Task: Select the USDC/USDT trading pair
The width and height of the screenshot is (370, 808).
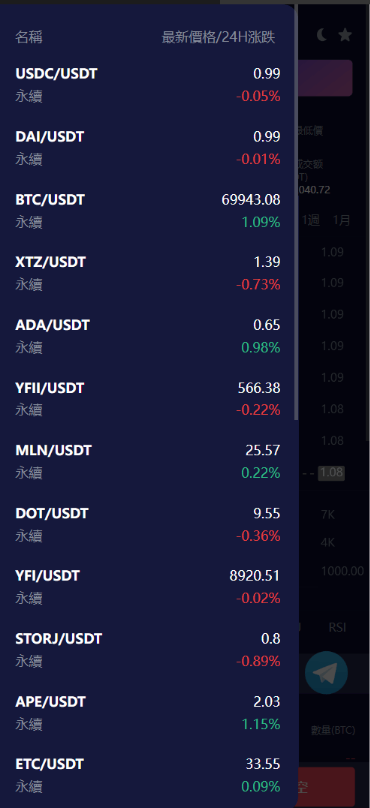Action: click(x=147, y=85)
